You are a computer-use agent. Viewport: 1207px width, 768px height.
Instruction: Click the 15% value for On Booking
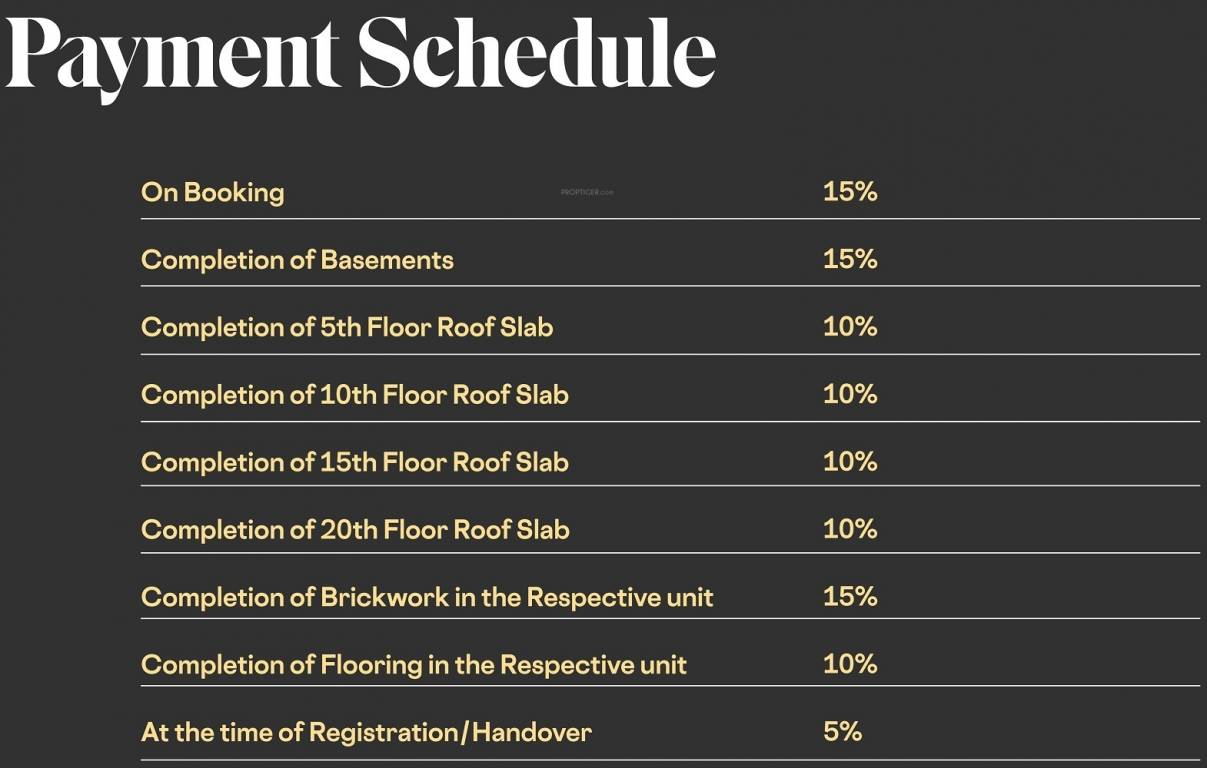click(849, 191)
